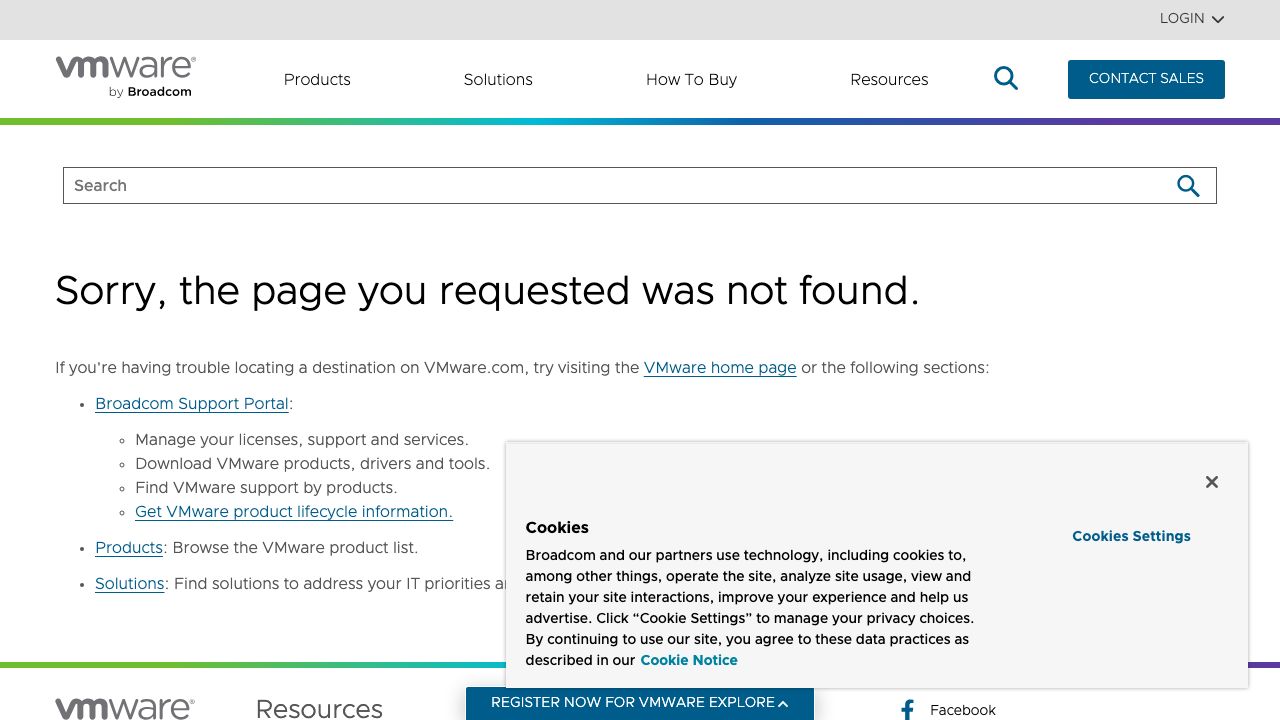The height and width of the screenshot is (720, 1280).
Task: Close the Cookies banner with X
Action: click(1212, 482)
